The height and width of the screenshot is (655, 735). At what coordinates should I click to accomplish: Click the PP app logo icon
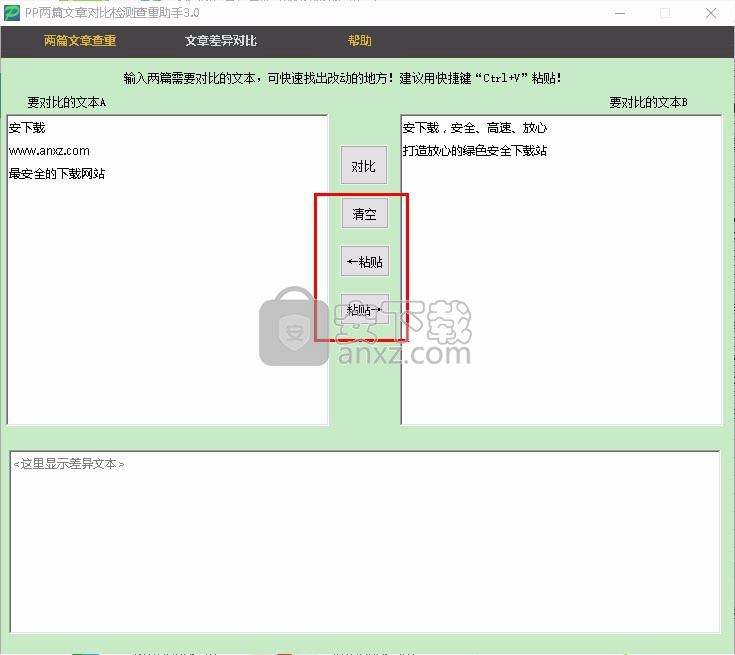12,13
